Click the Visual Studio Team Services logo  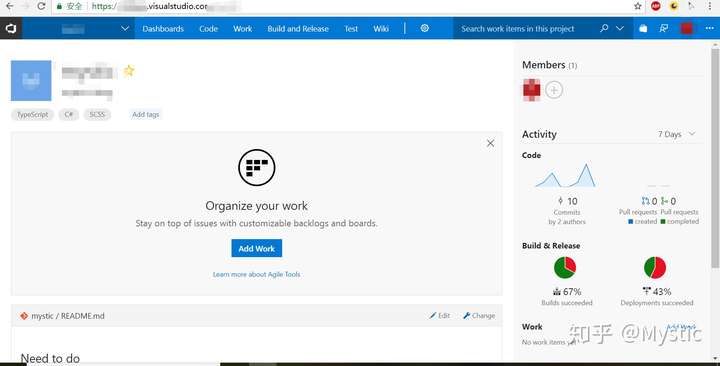(11, 28)
